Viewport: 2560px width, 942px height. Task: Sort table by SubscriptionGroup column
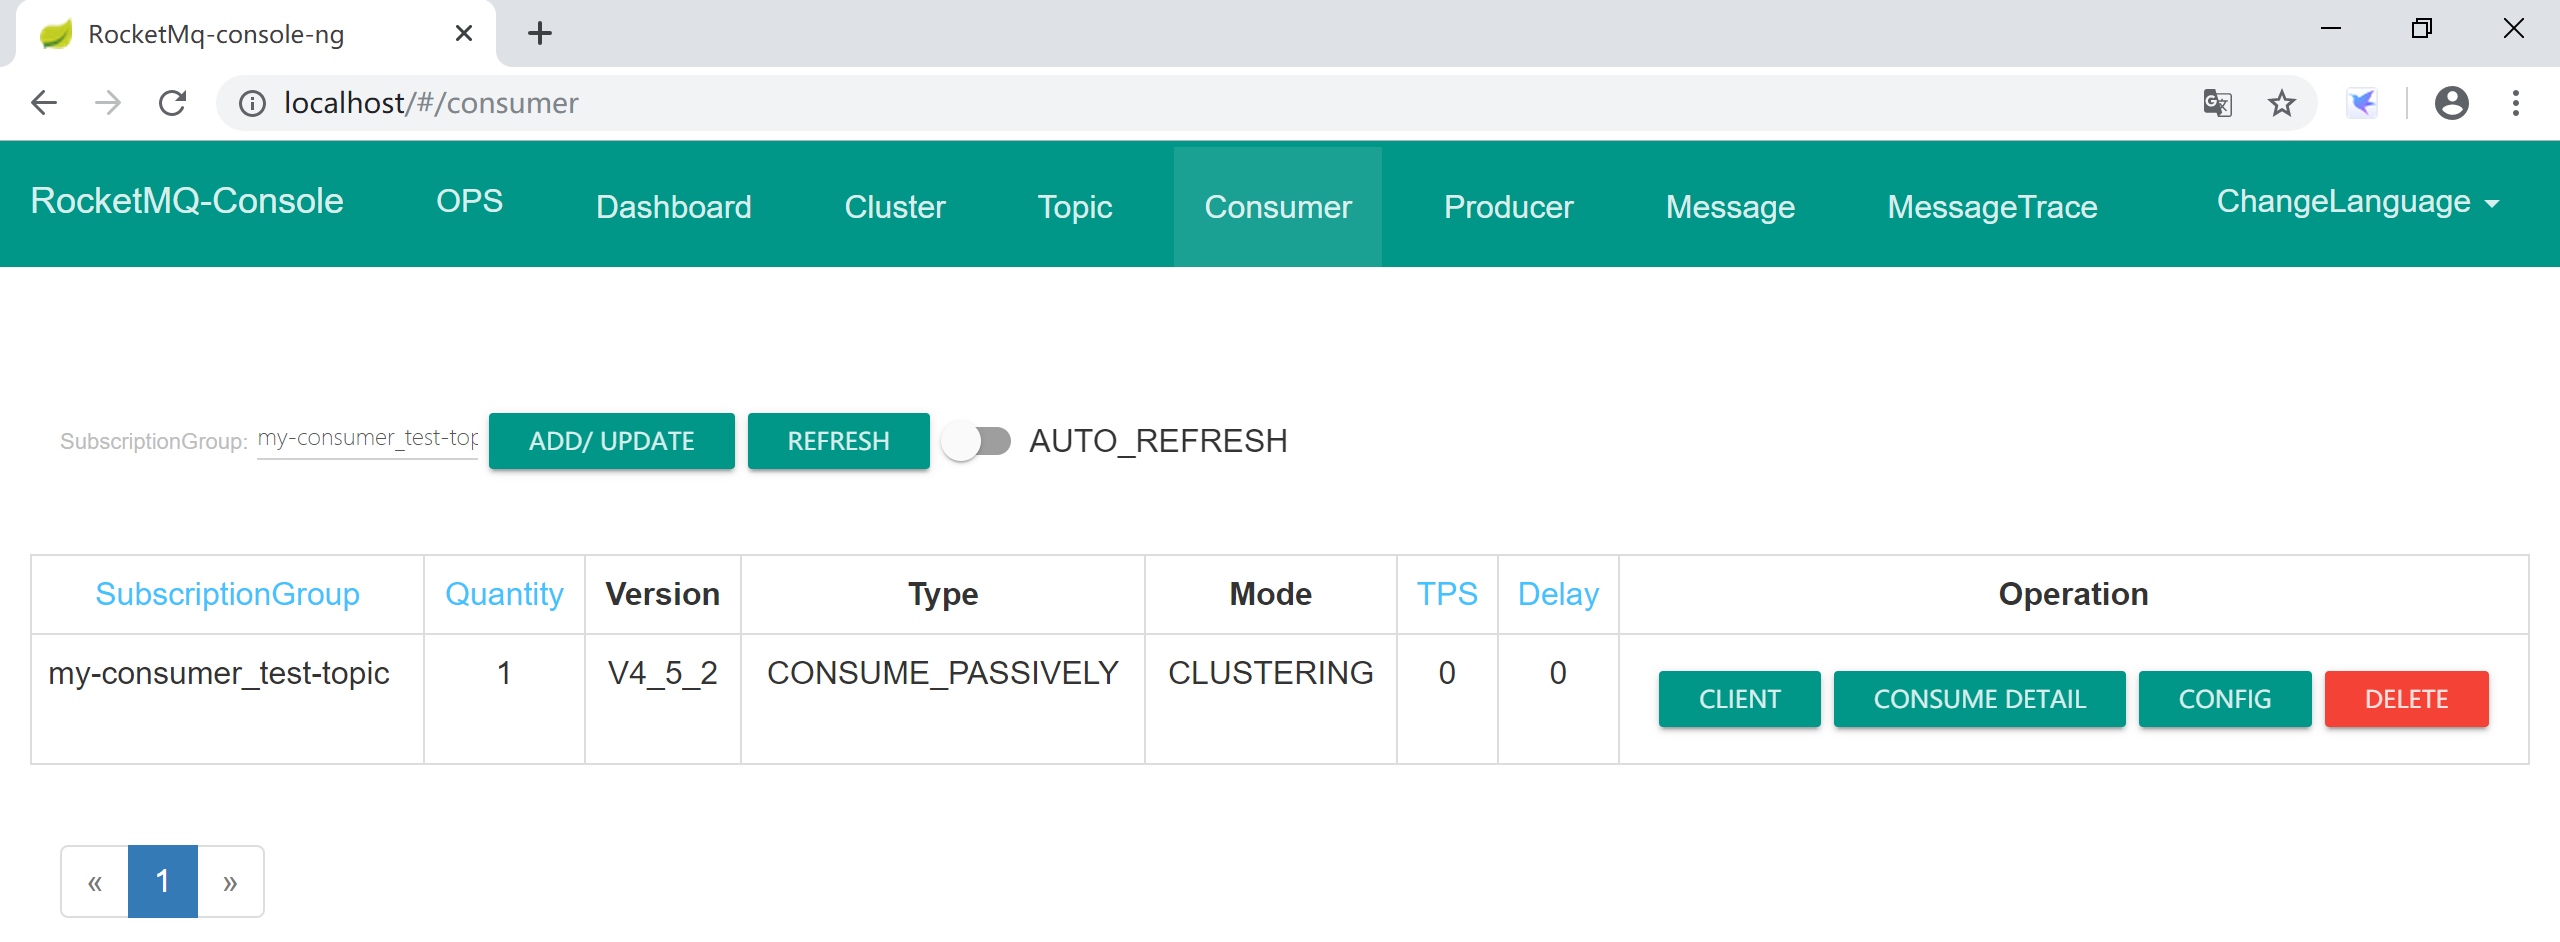click(227, 594)
